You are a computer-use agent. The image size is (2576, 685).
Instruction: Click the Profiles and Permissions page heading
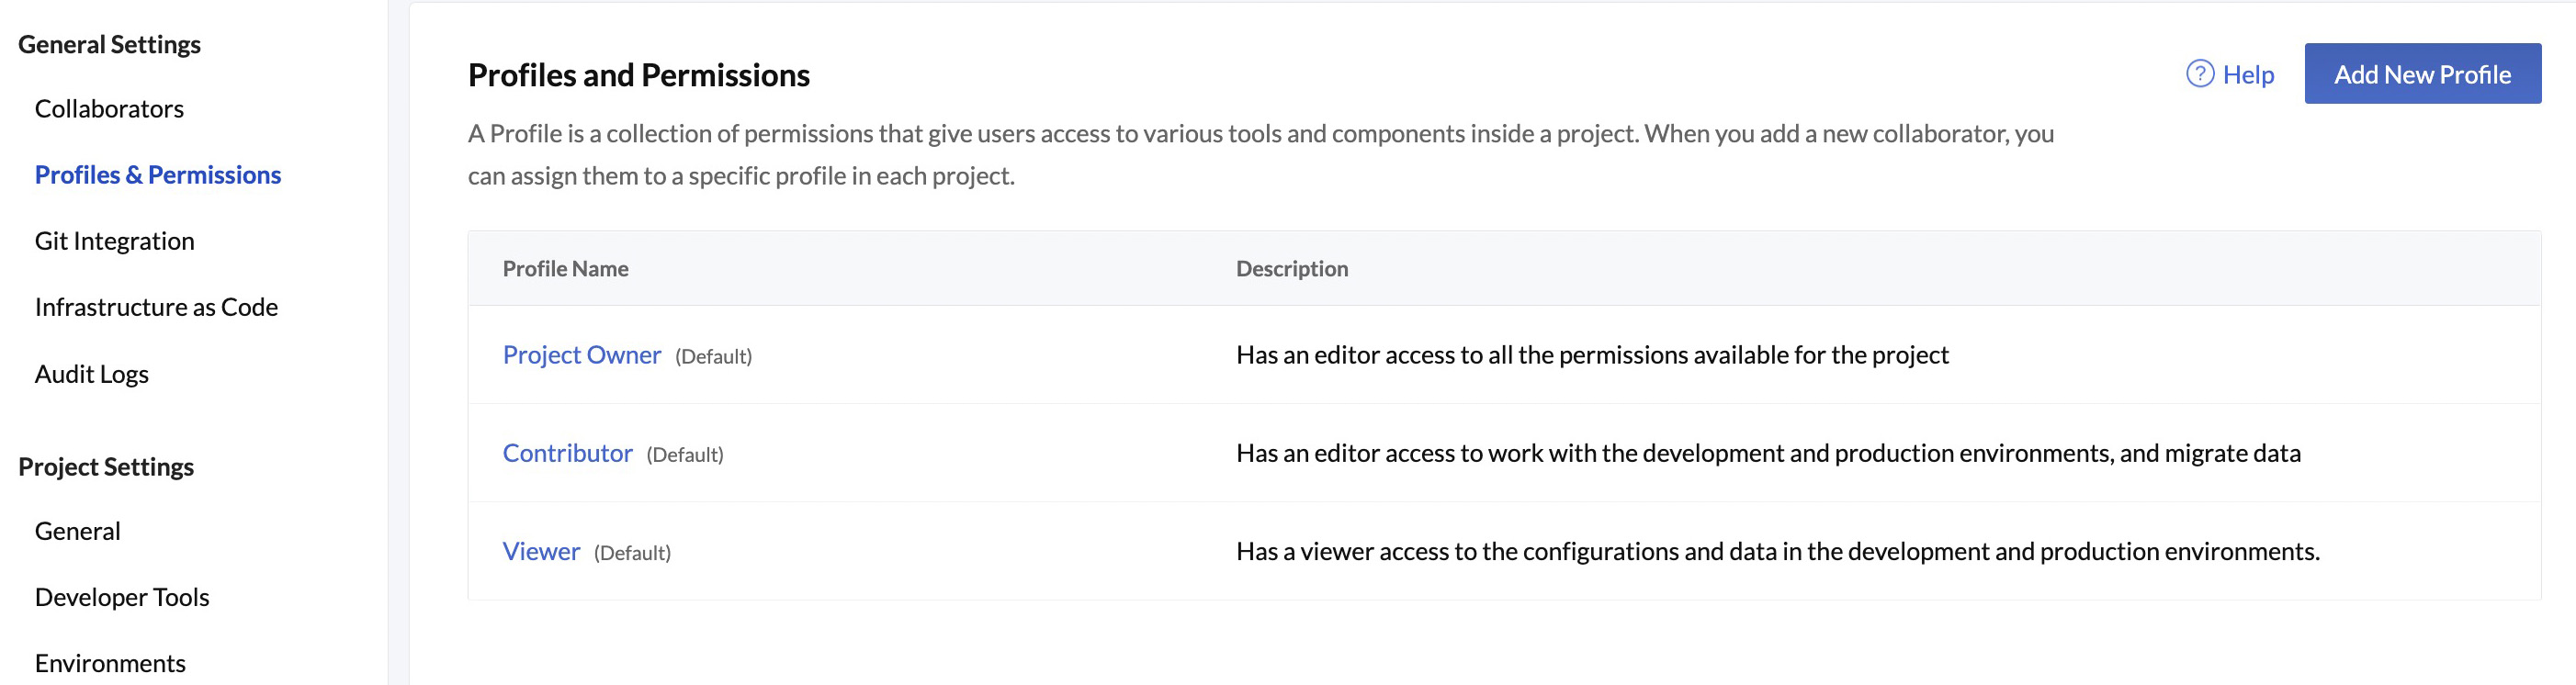[x=638, y=75]
